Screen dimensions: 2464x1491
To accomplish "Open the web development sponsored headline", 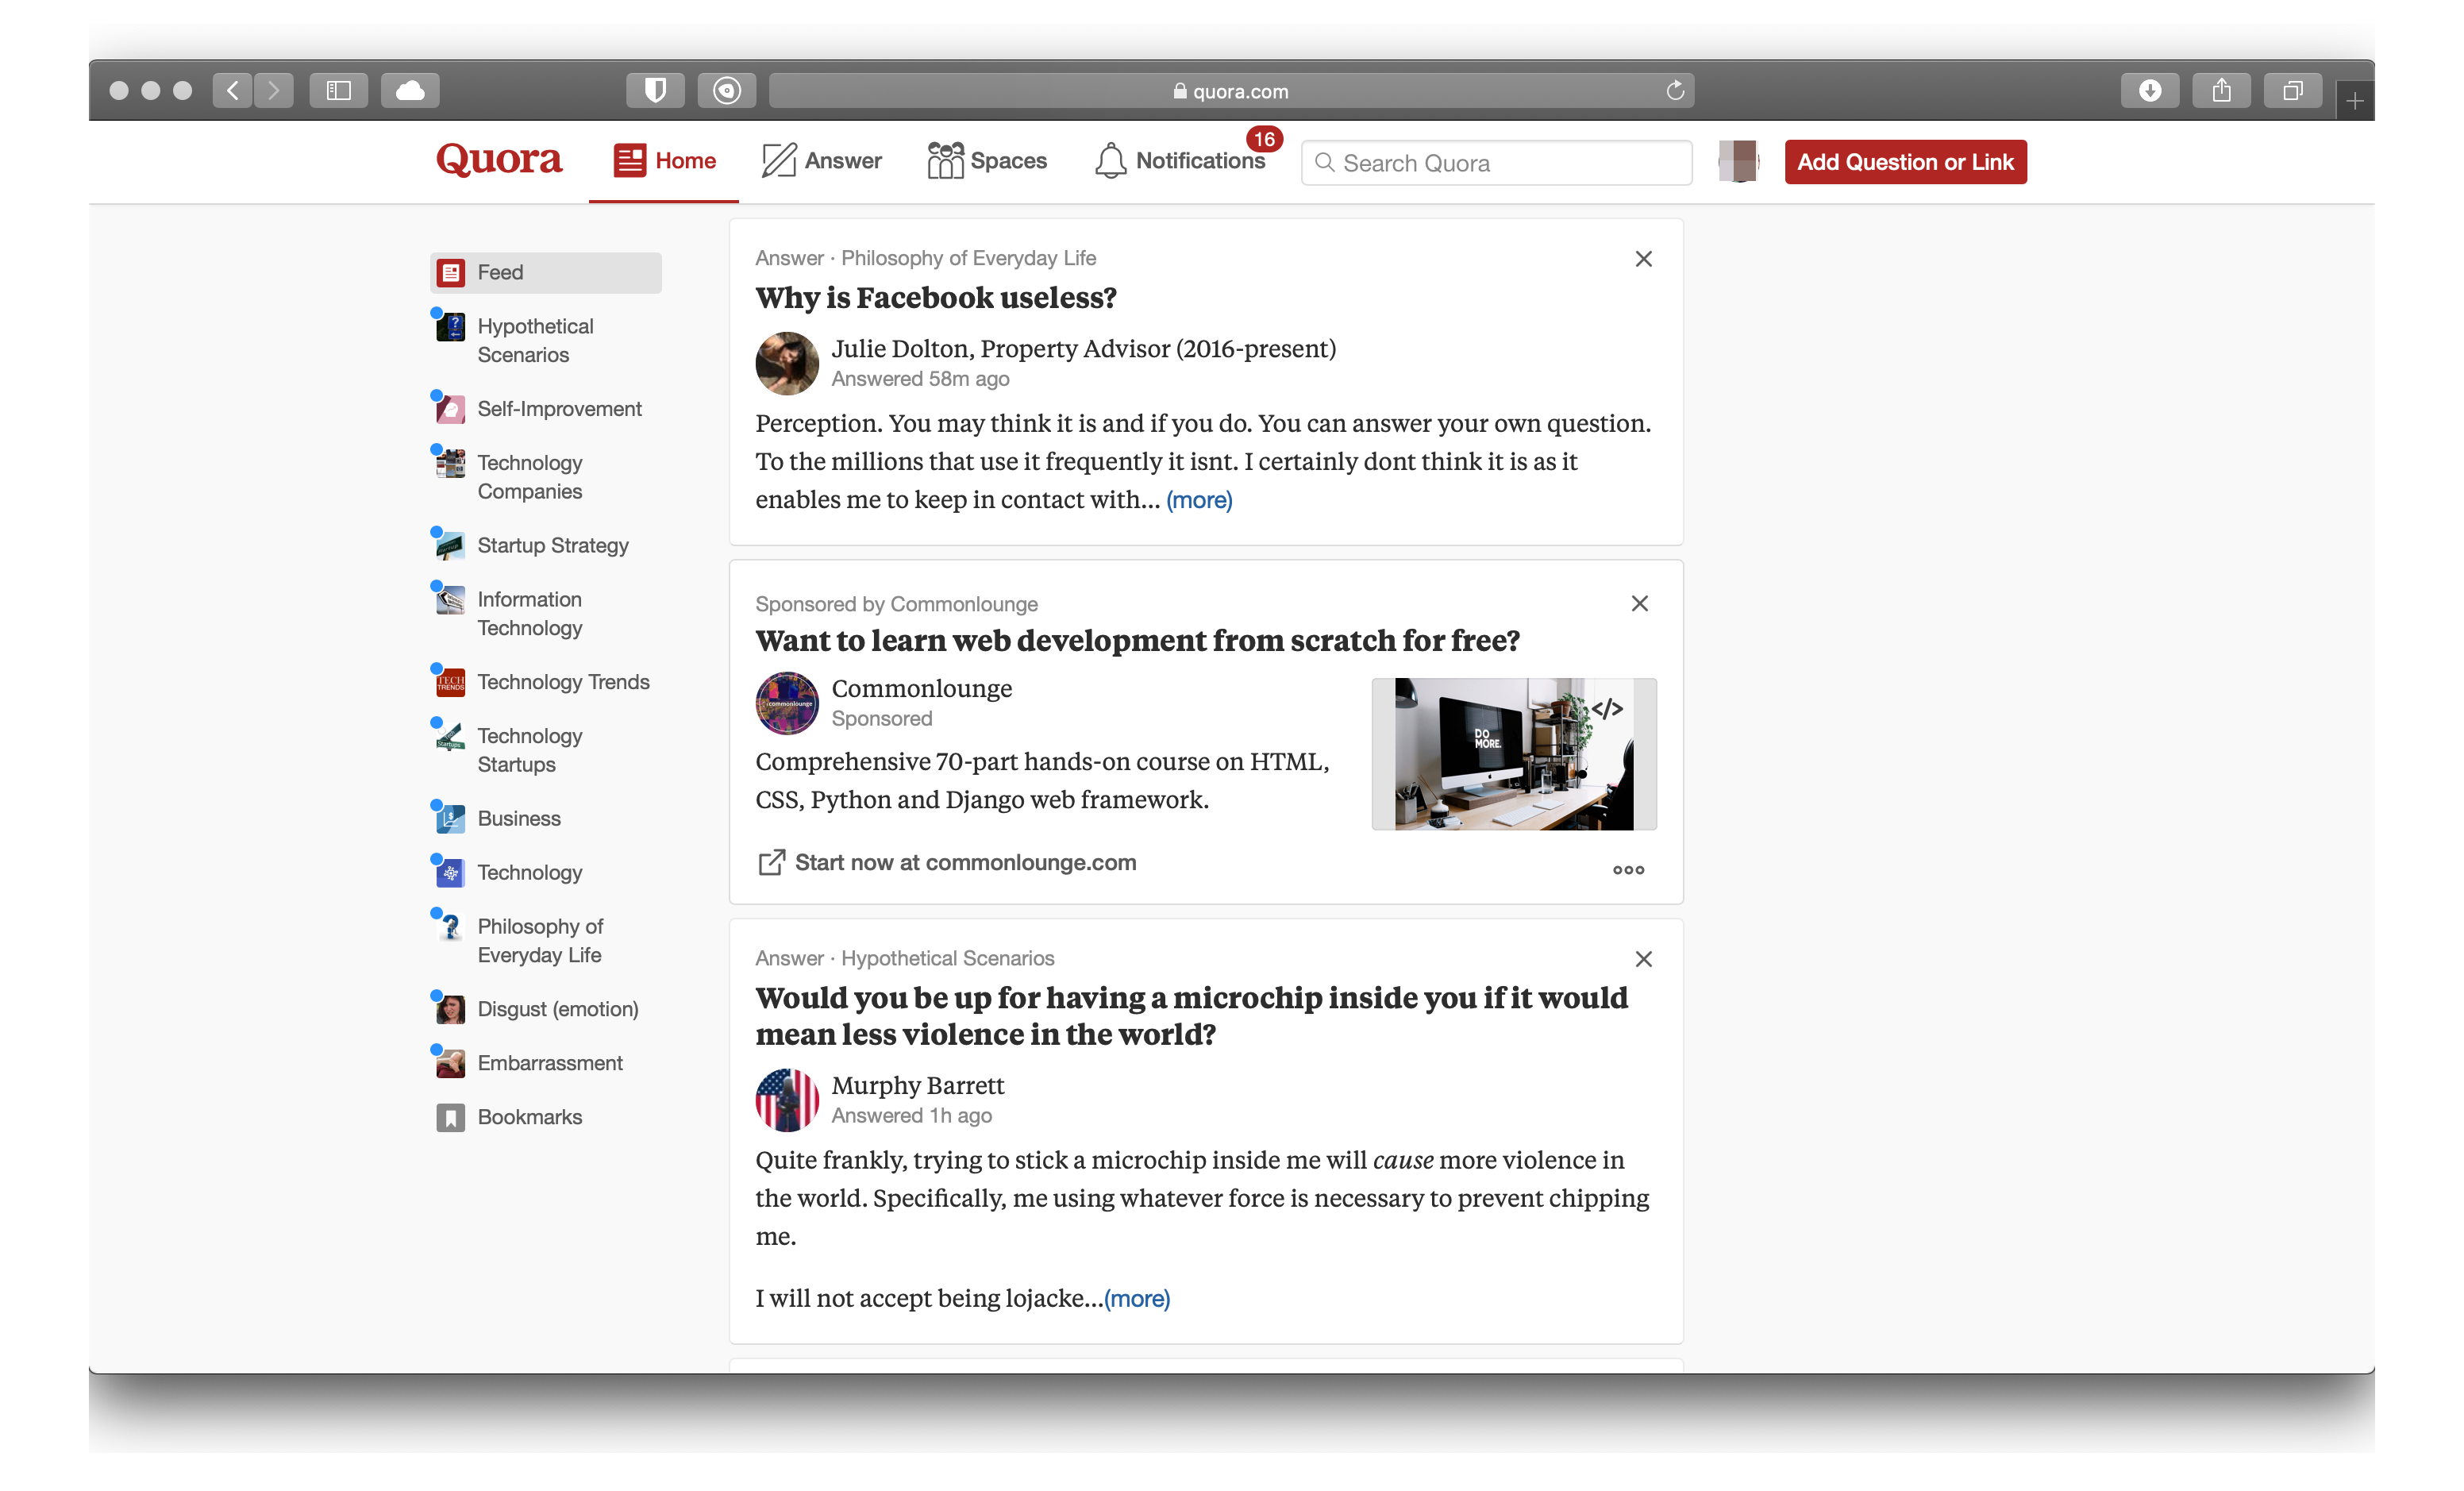I will pos(1138,640).
